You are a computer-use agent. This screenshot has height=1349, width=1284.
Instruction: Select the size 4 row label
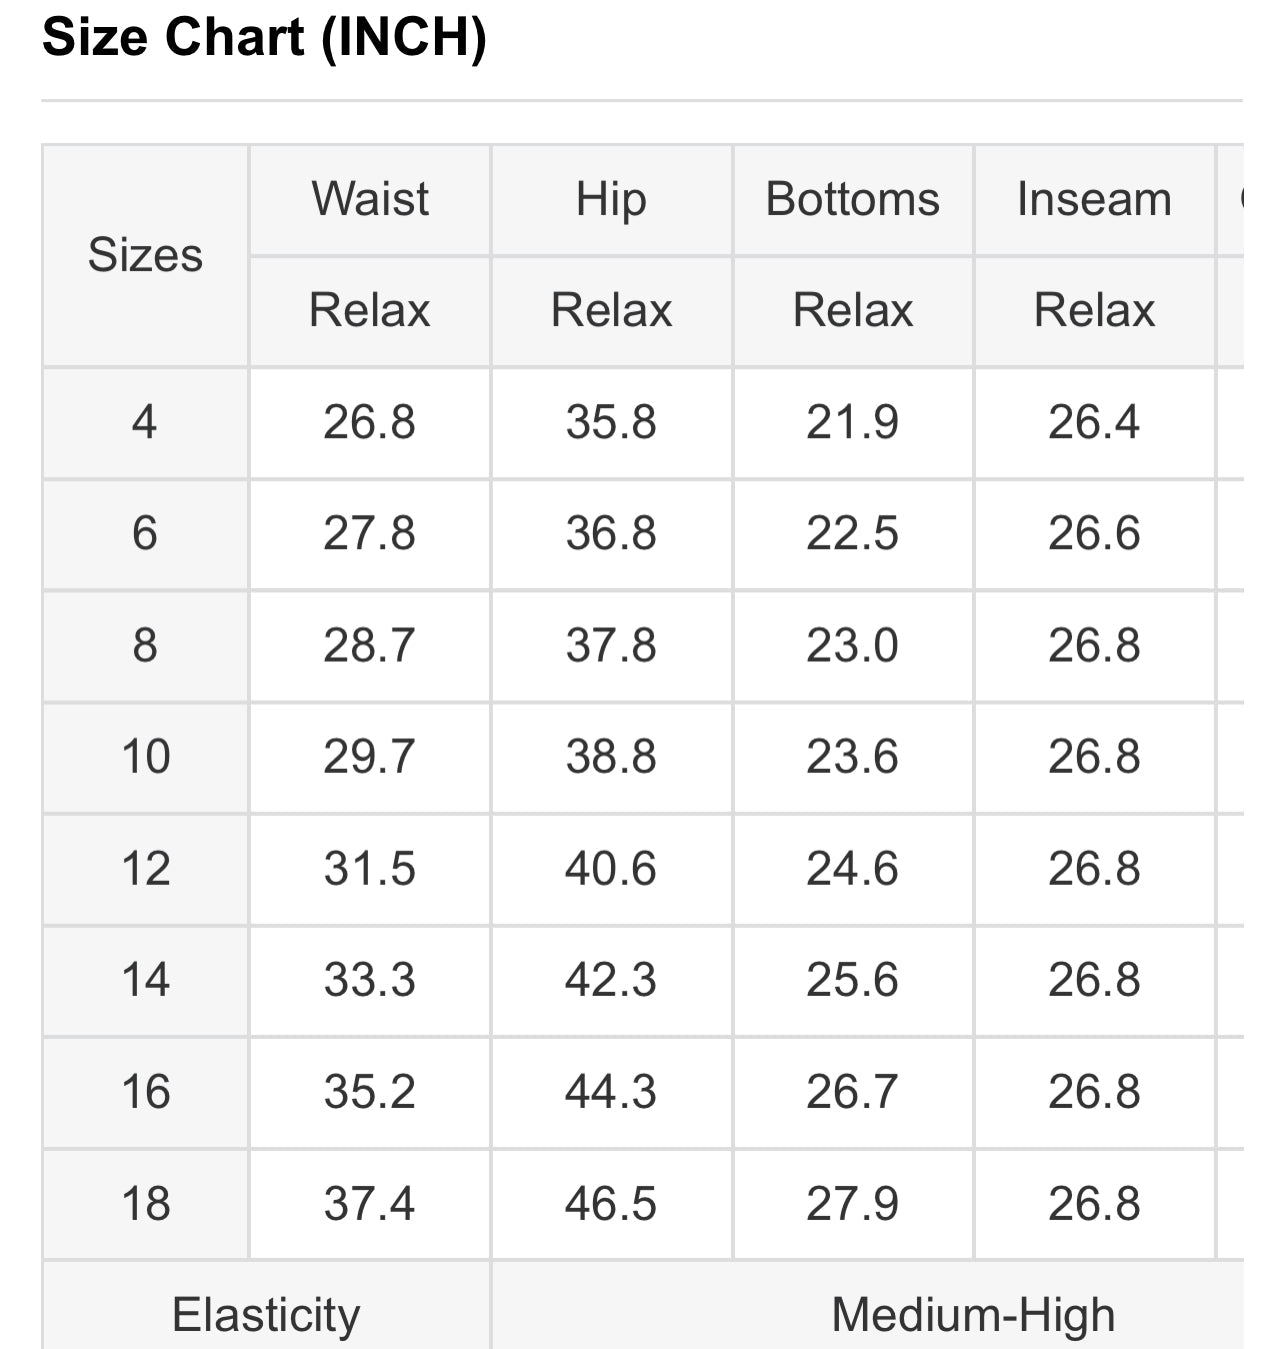[x=145, y=422]
